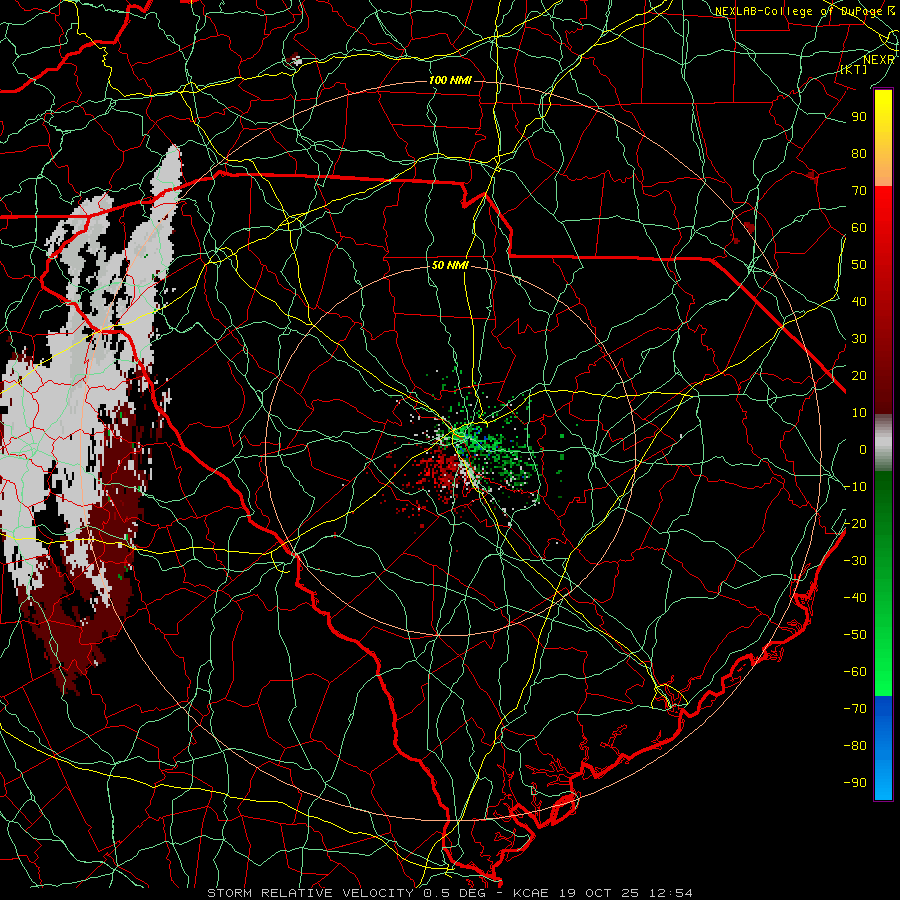The image size is (900, 900).
Task: Click the 100 NMI range ring label
Action: tap(450, 80)
